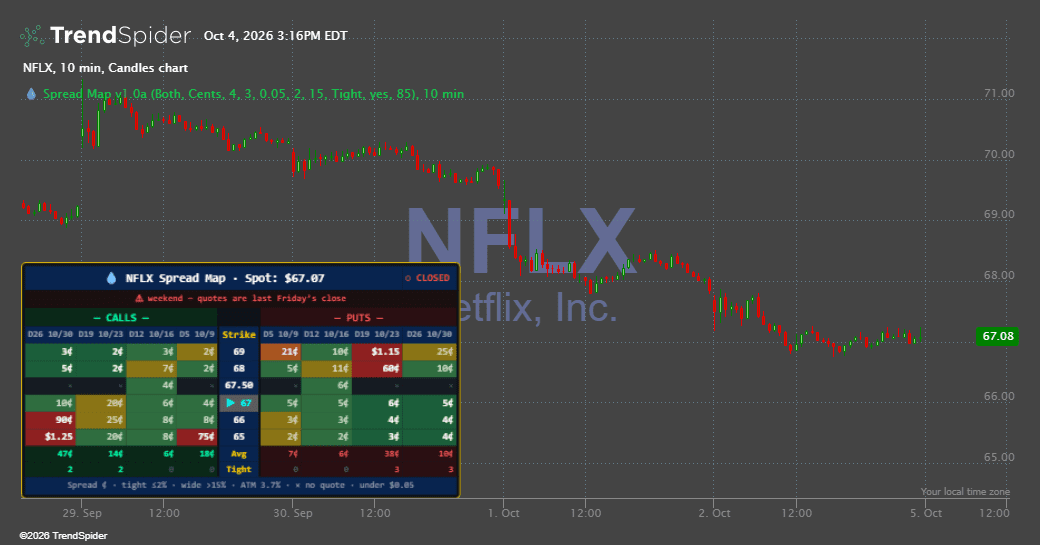This screenshot has width=1040, height=545.
Task: Click the calls D5 10/9 column header
Action: 197,334
